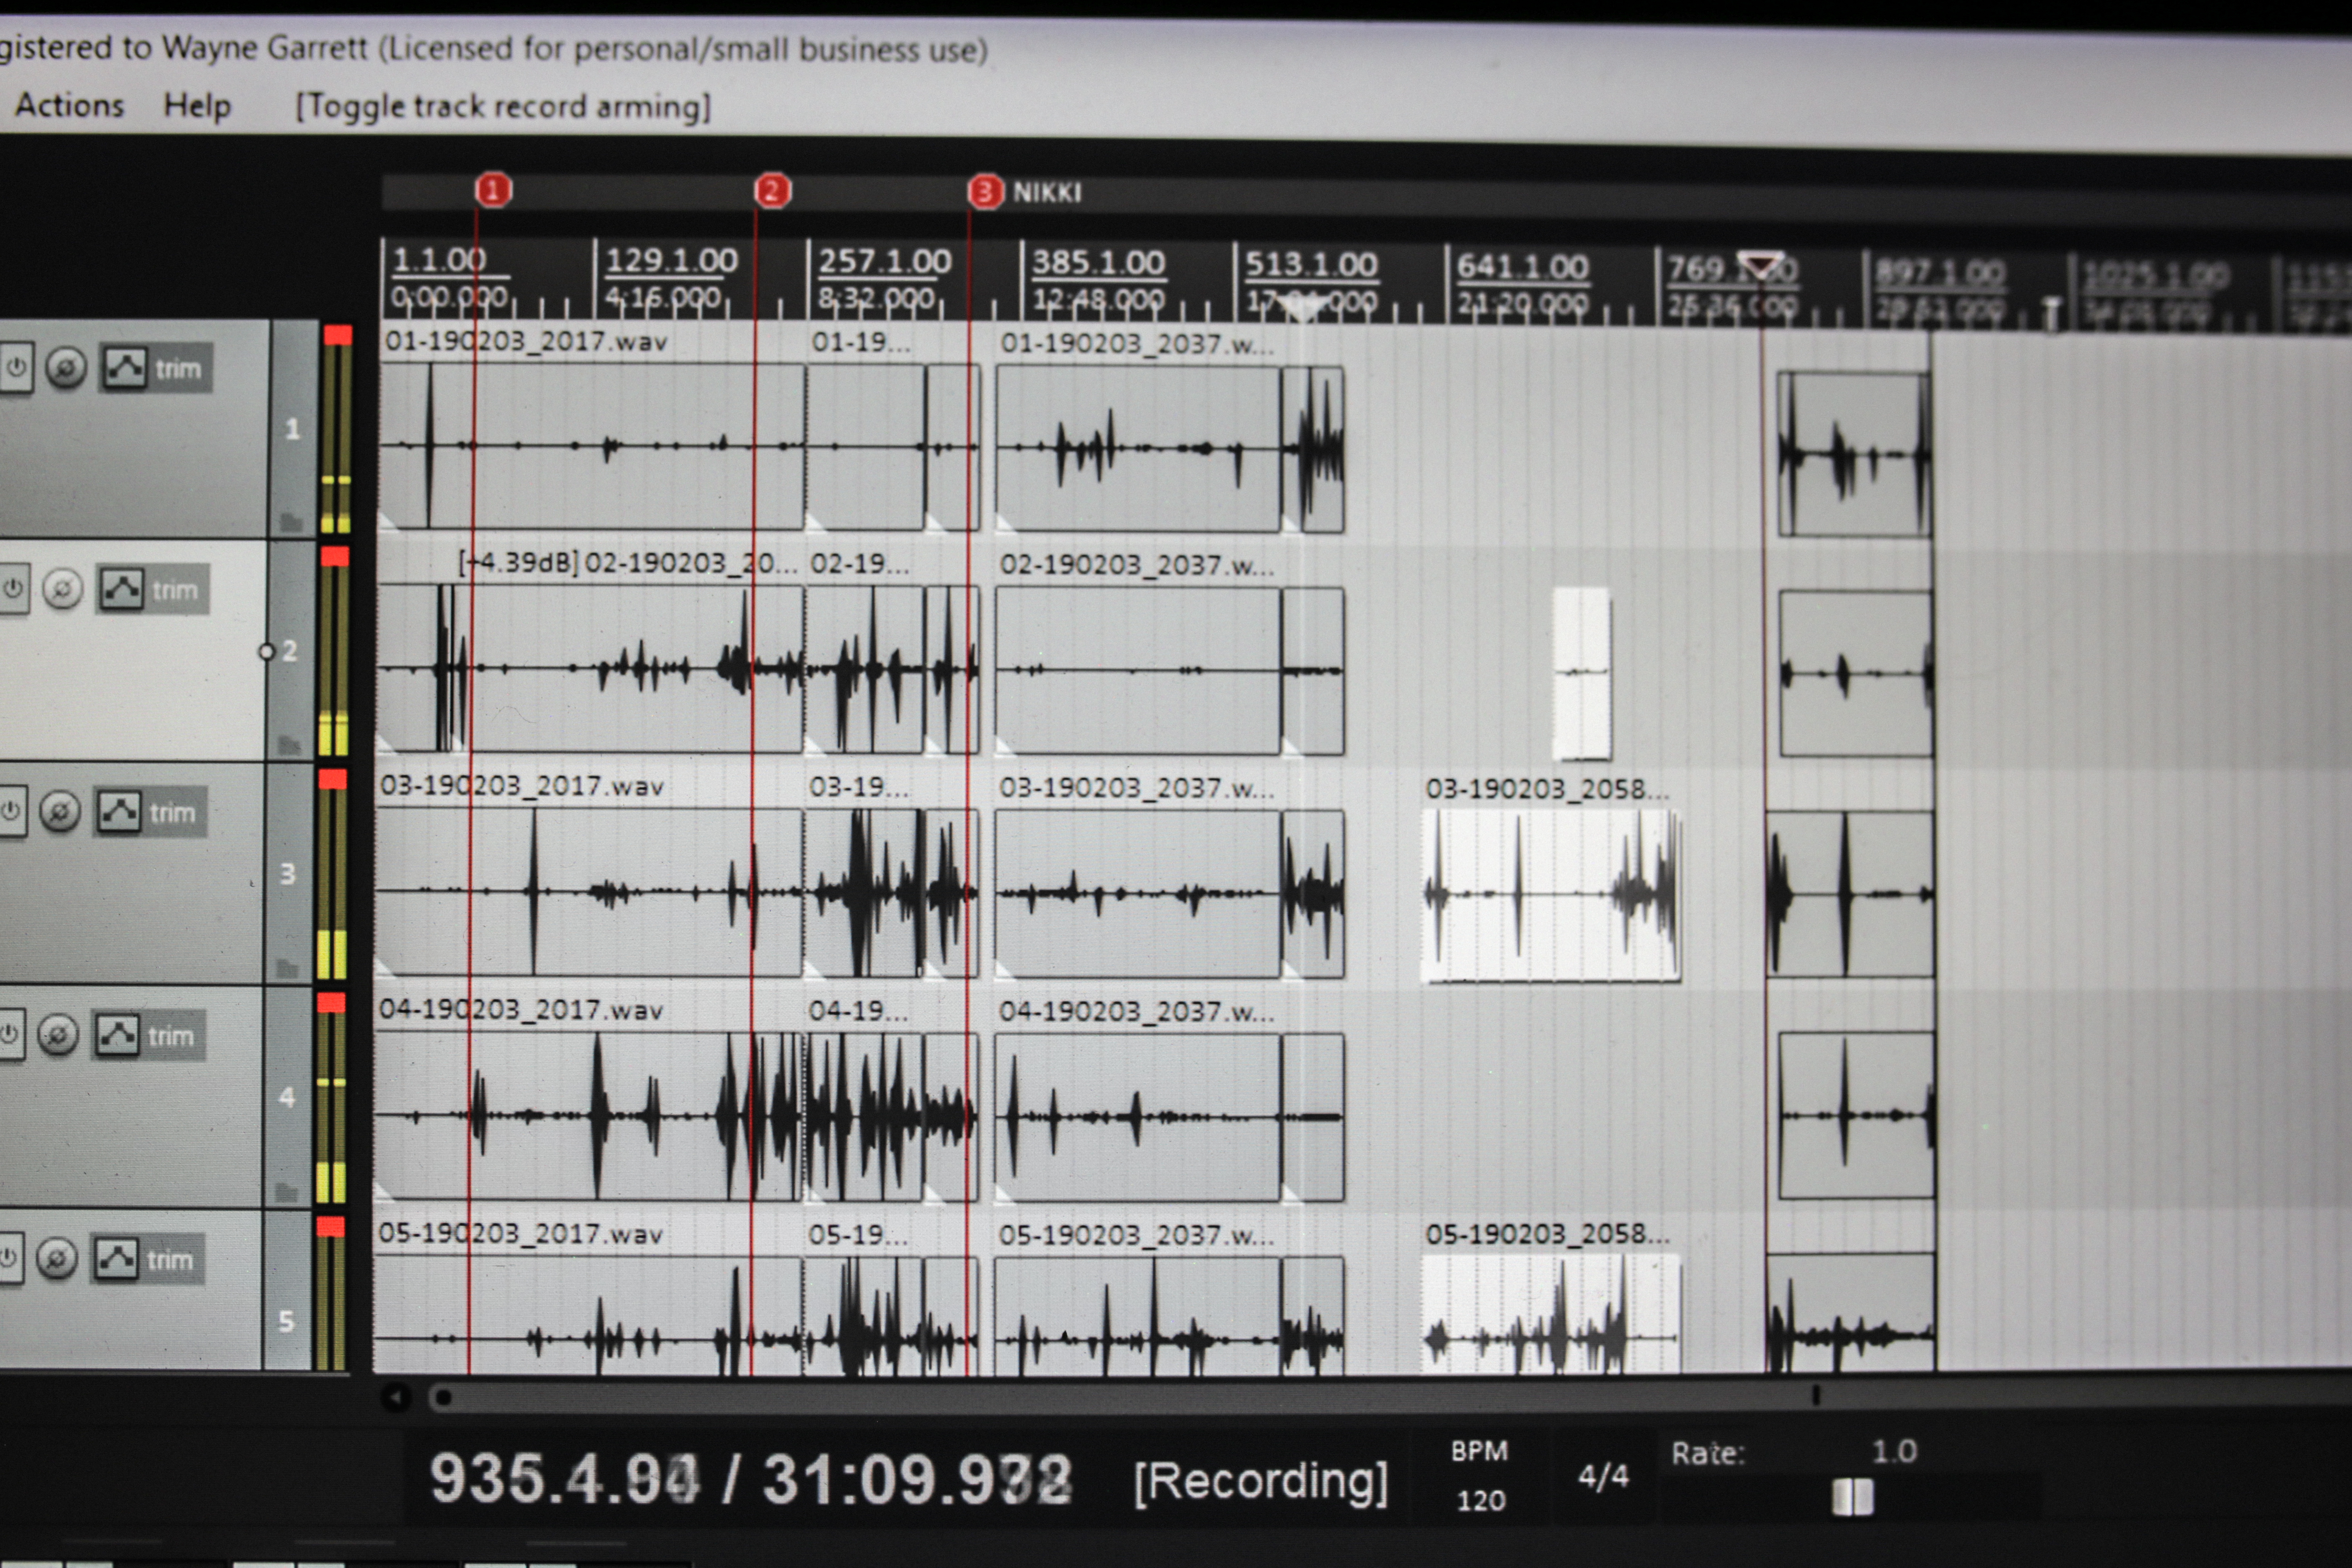This screenshot has width=2352, height=1568.
Task: Click scroll-left arrow below the timeline
Action: pos(396,1397)
